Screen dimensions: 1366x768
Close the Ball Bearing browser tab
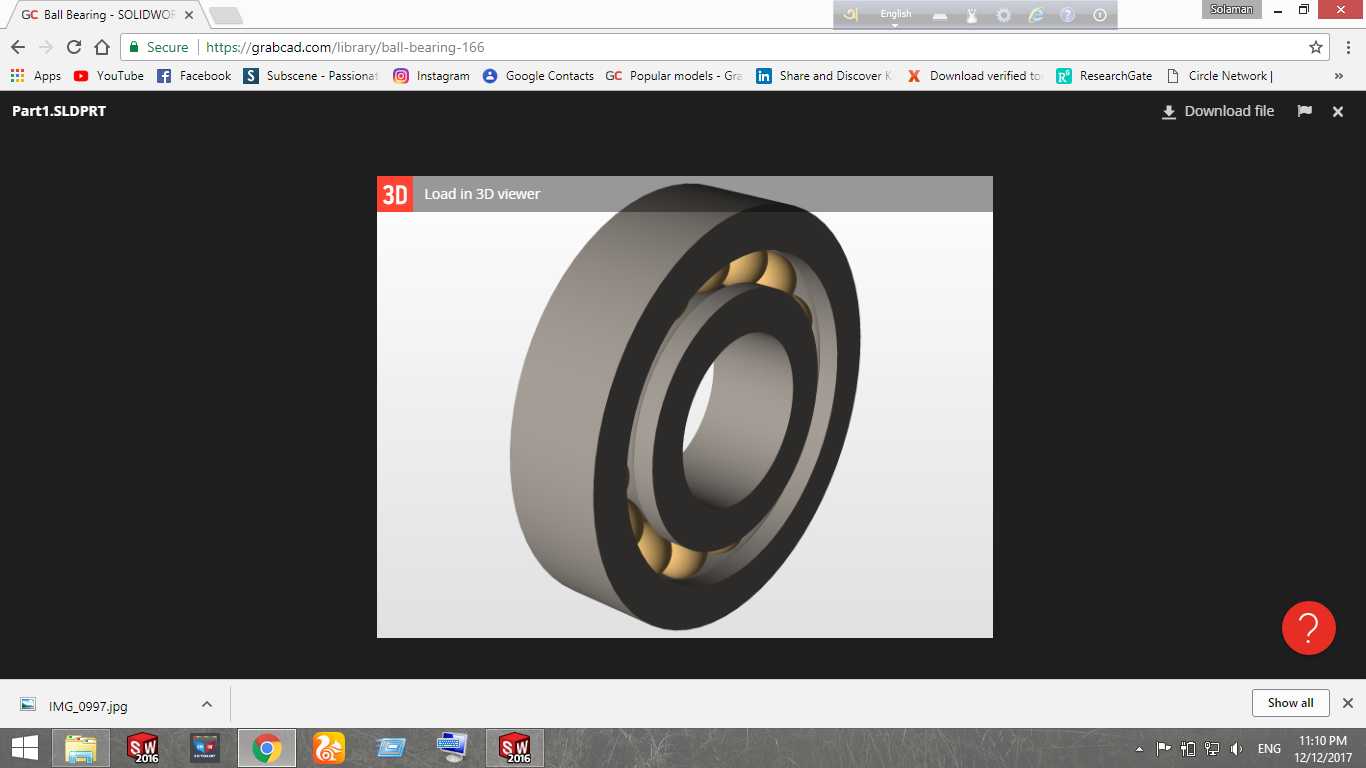tap(189, 15)
